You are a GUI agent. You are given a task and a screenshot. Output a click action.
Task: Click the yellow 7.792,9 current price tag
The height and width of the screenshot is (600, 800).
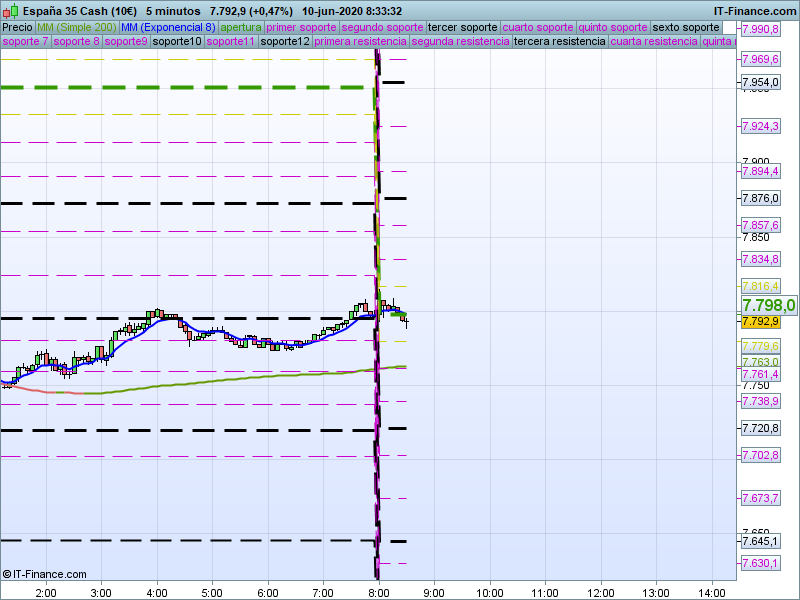click(760, 321)
